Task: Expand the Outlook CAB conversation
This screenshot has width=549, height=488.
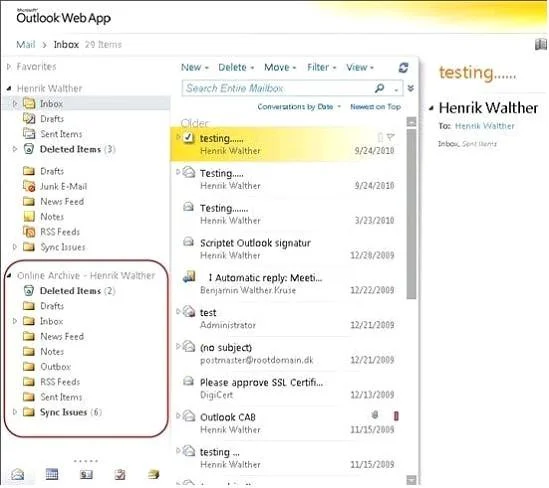Action: [178, 416]
